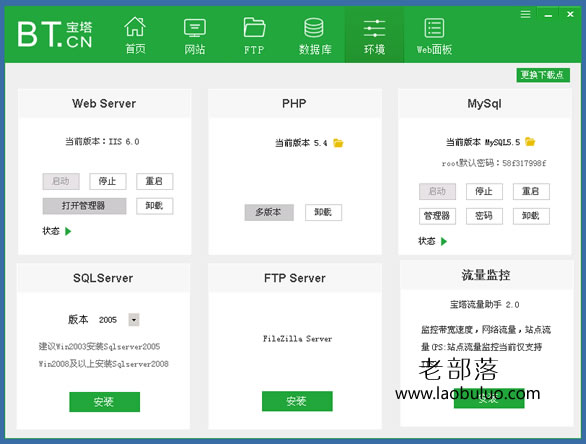Restart MySql with 重启 button
586x444 pixels.
(x=531, y=191)
